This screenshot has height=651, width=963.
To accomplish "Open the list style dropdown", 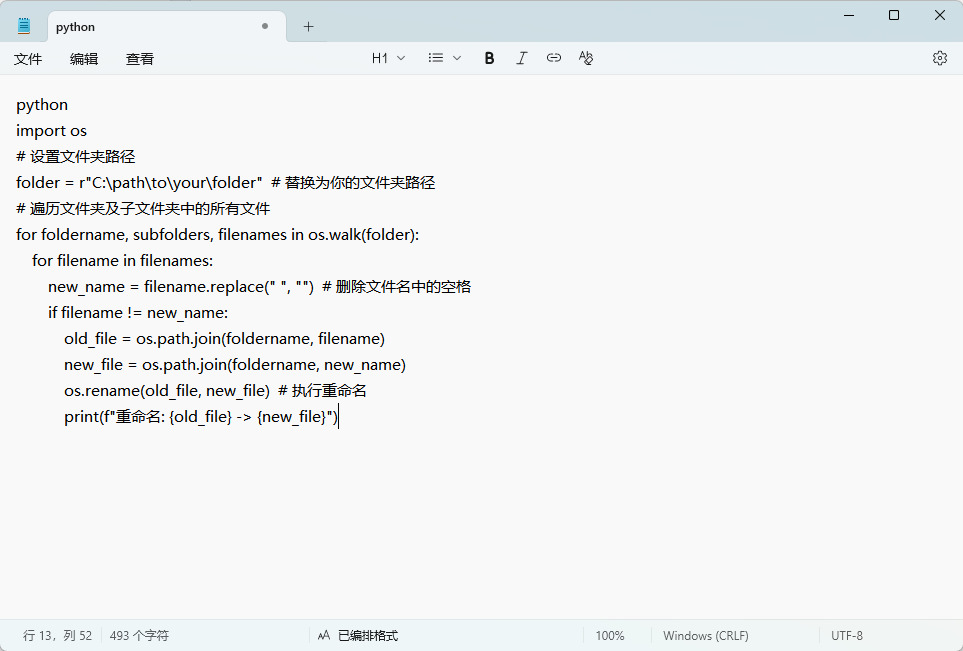I will (444, 58).
